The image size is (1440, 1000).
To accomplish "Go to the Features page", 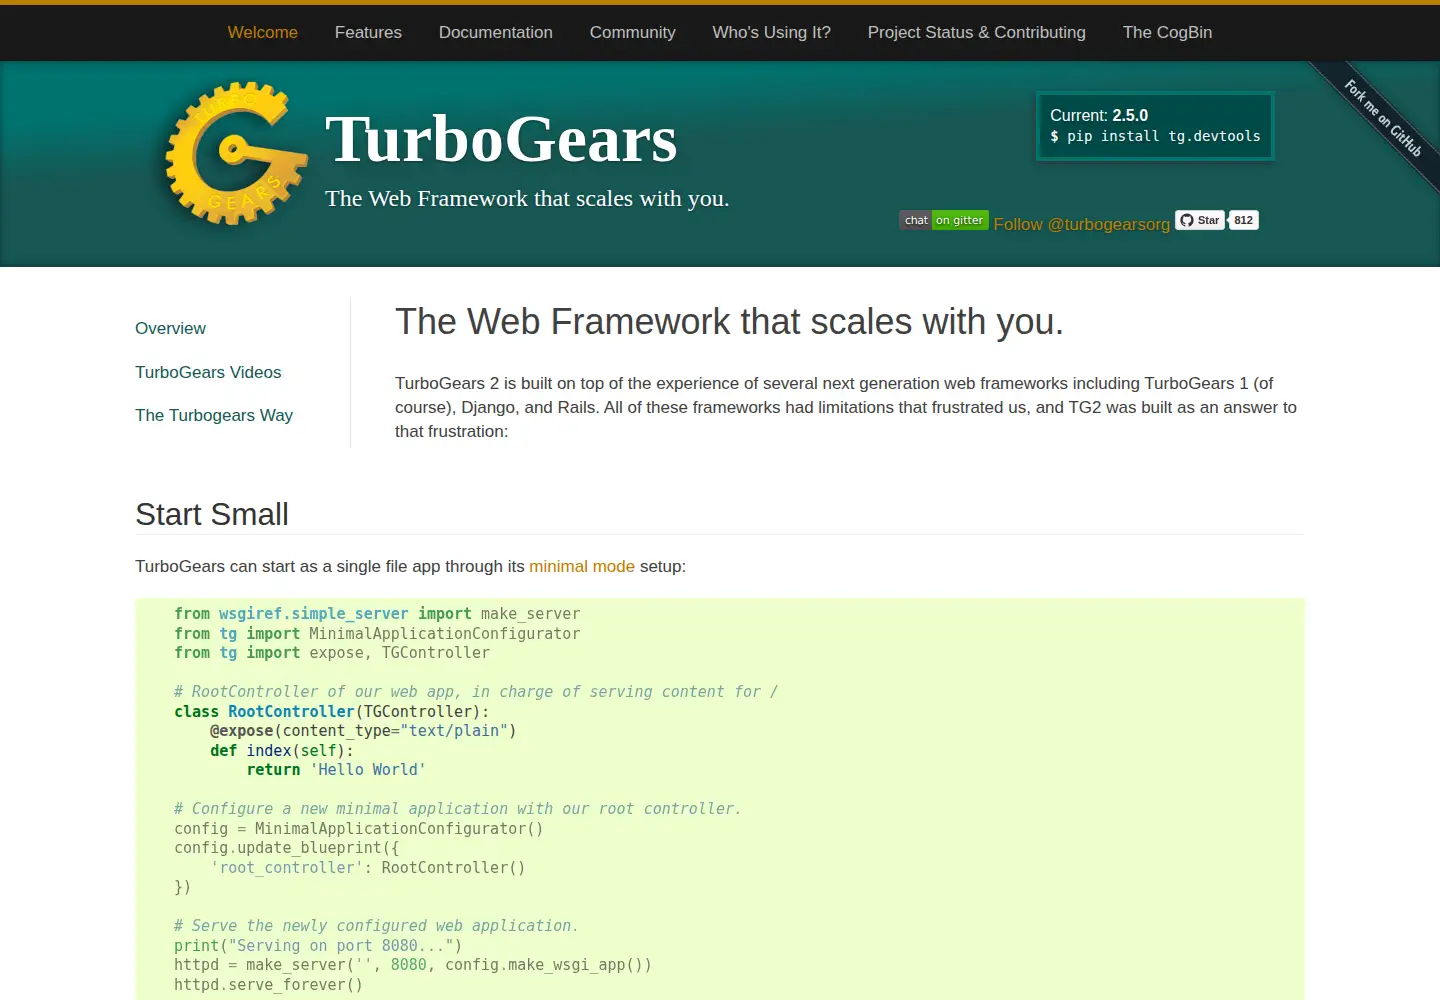I will tap(368, 32).
